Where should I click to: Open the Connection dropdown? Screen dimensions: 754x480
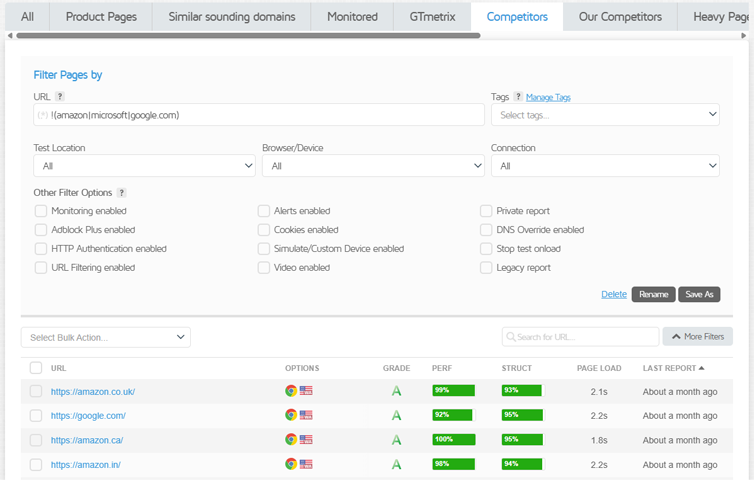coord(604,166)
